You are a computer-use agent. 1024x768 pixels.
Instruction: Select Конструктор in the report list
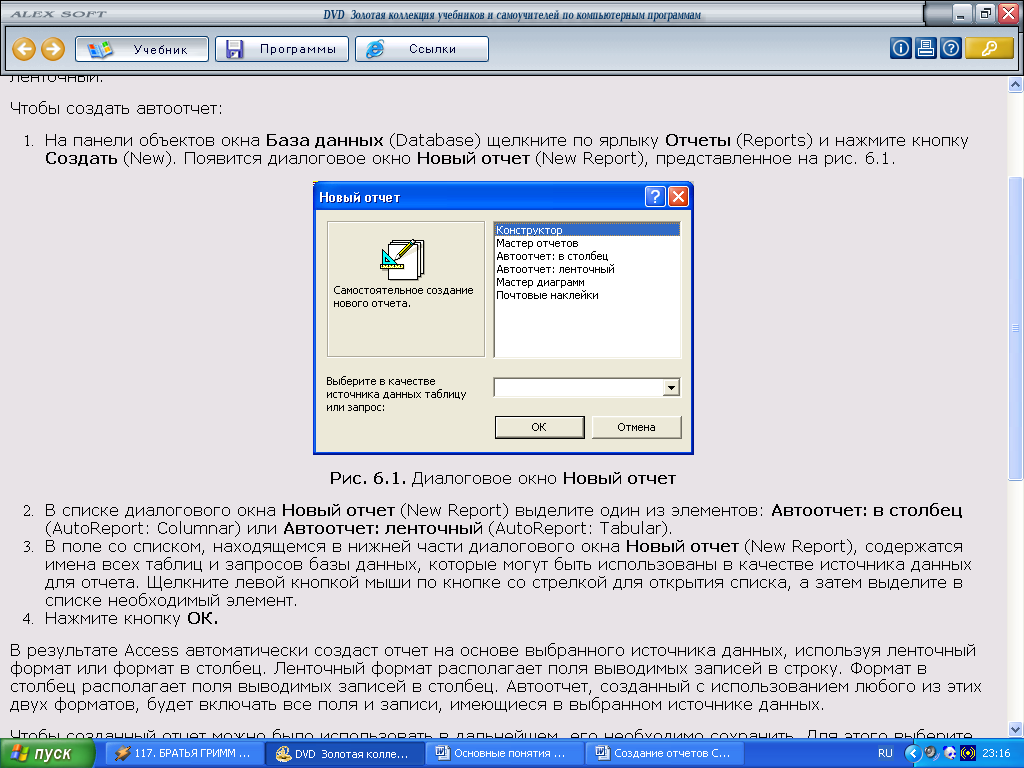pyautogui.click(x=587, y=230)
